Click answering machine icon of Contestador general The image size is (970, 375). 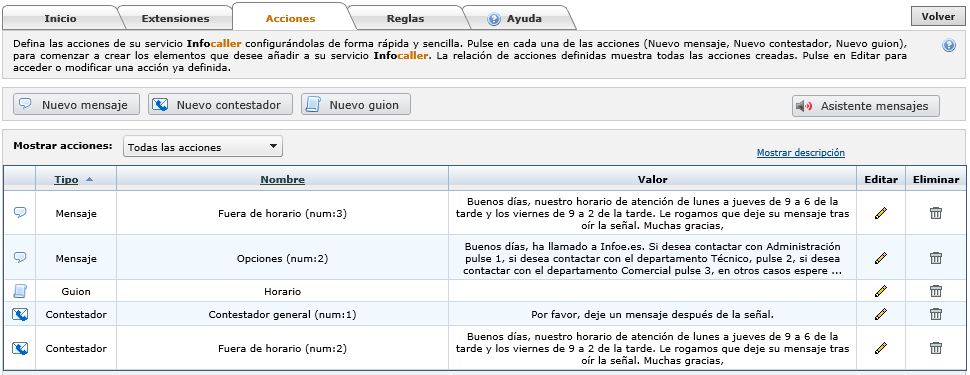20,314
